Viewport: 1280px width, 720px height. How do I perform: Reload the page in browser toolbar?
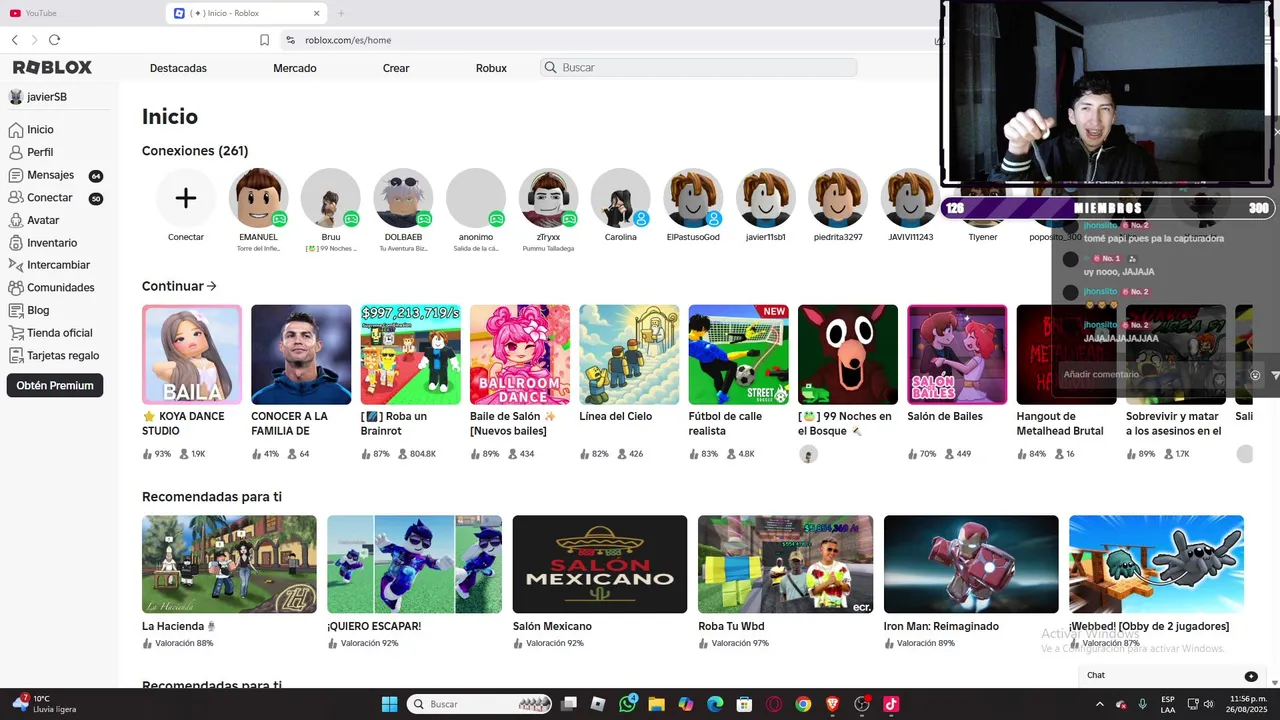click(54, 40)
